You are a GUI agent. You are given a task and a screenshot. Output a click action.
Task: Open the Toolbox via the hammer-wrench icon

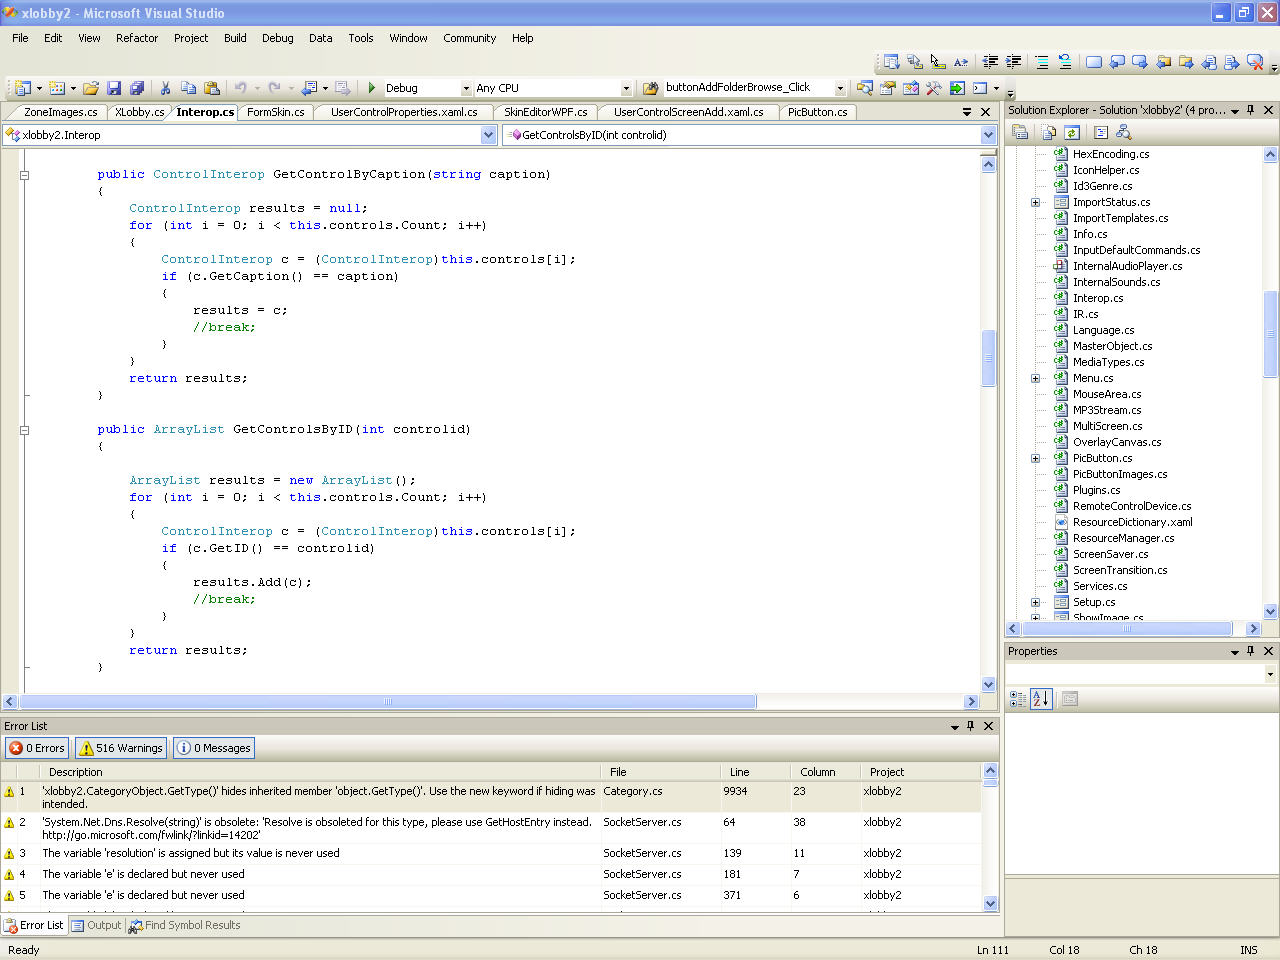[934, 88]
